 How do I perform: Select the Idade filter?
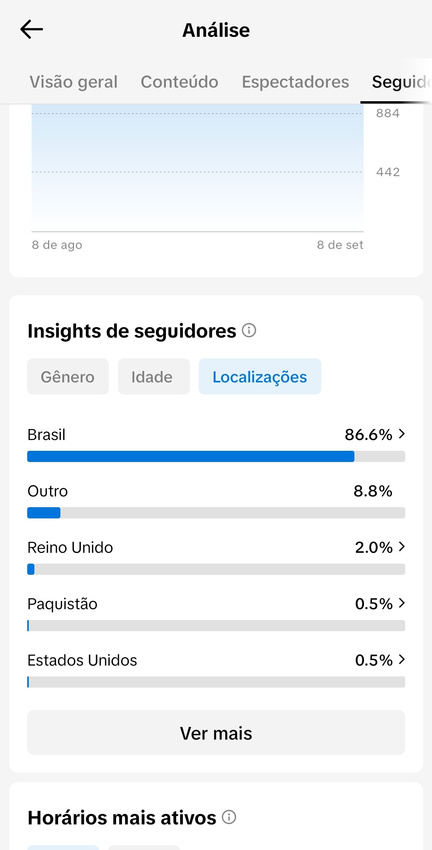pos(154,376)
